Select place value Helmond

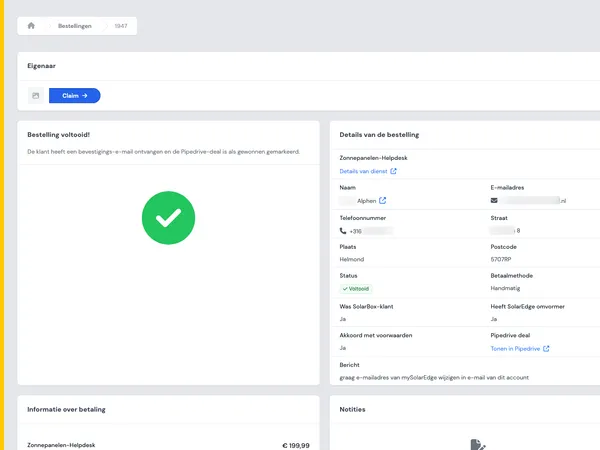pos(352,259)
